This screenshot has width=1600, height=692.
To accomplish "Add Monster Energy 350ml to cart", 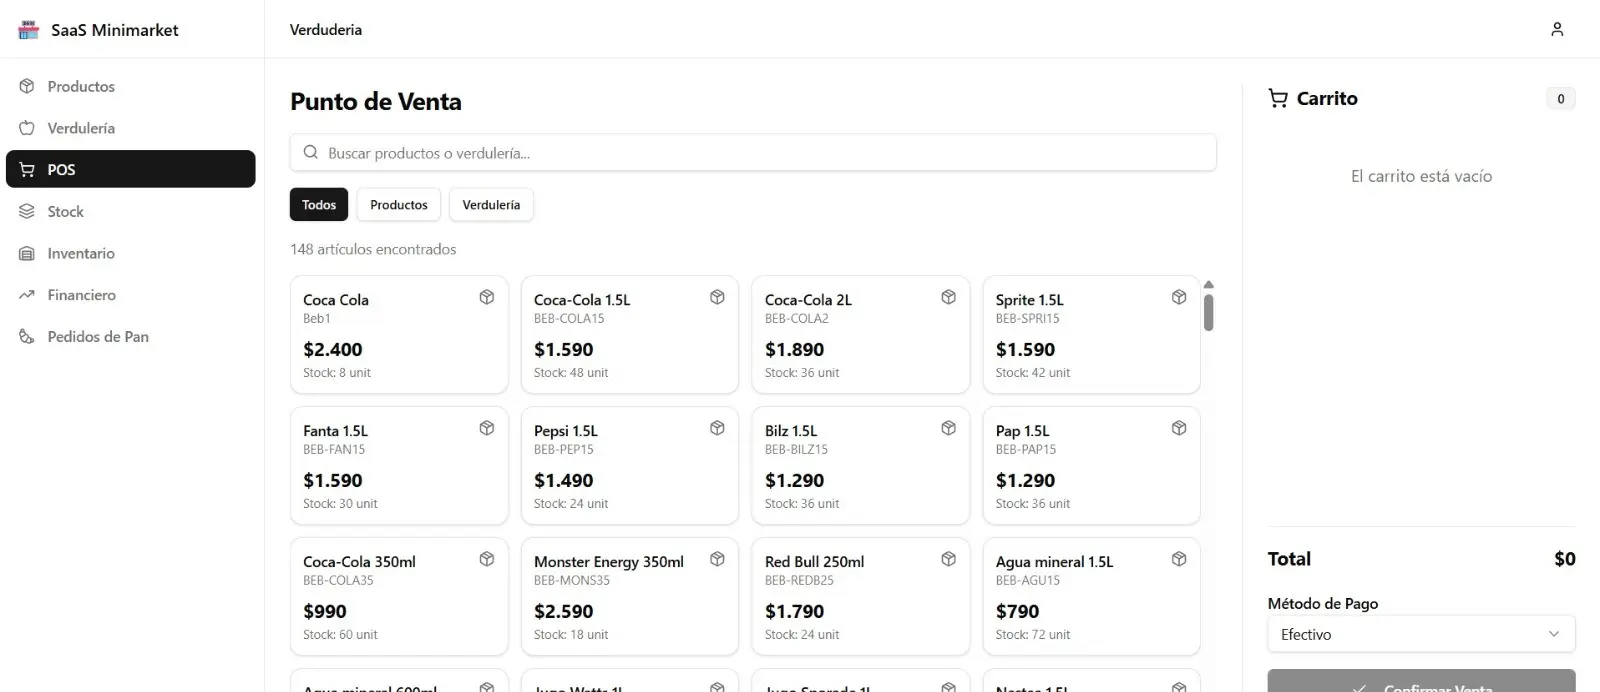I will point(629,597).
